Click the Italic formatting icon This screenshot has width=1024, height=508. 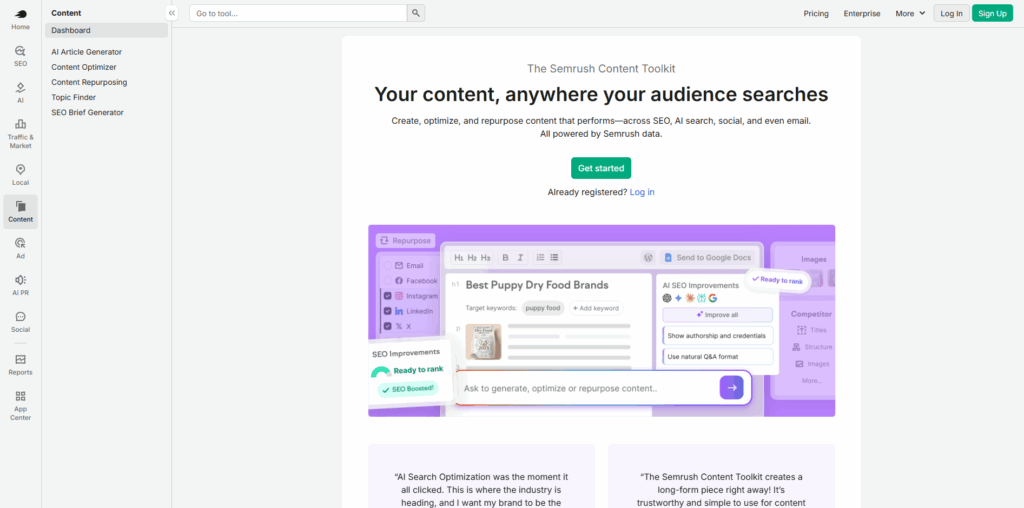(520, 257)
